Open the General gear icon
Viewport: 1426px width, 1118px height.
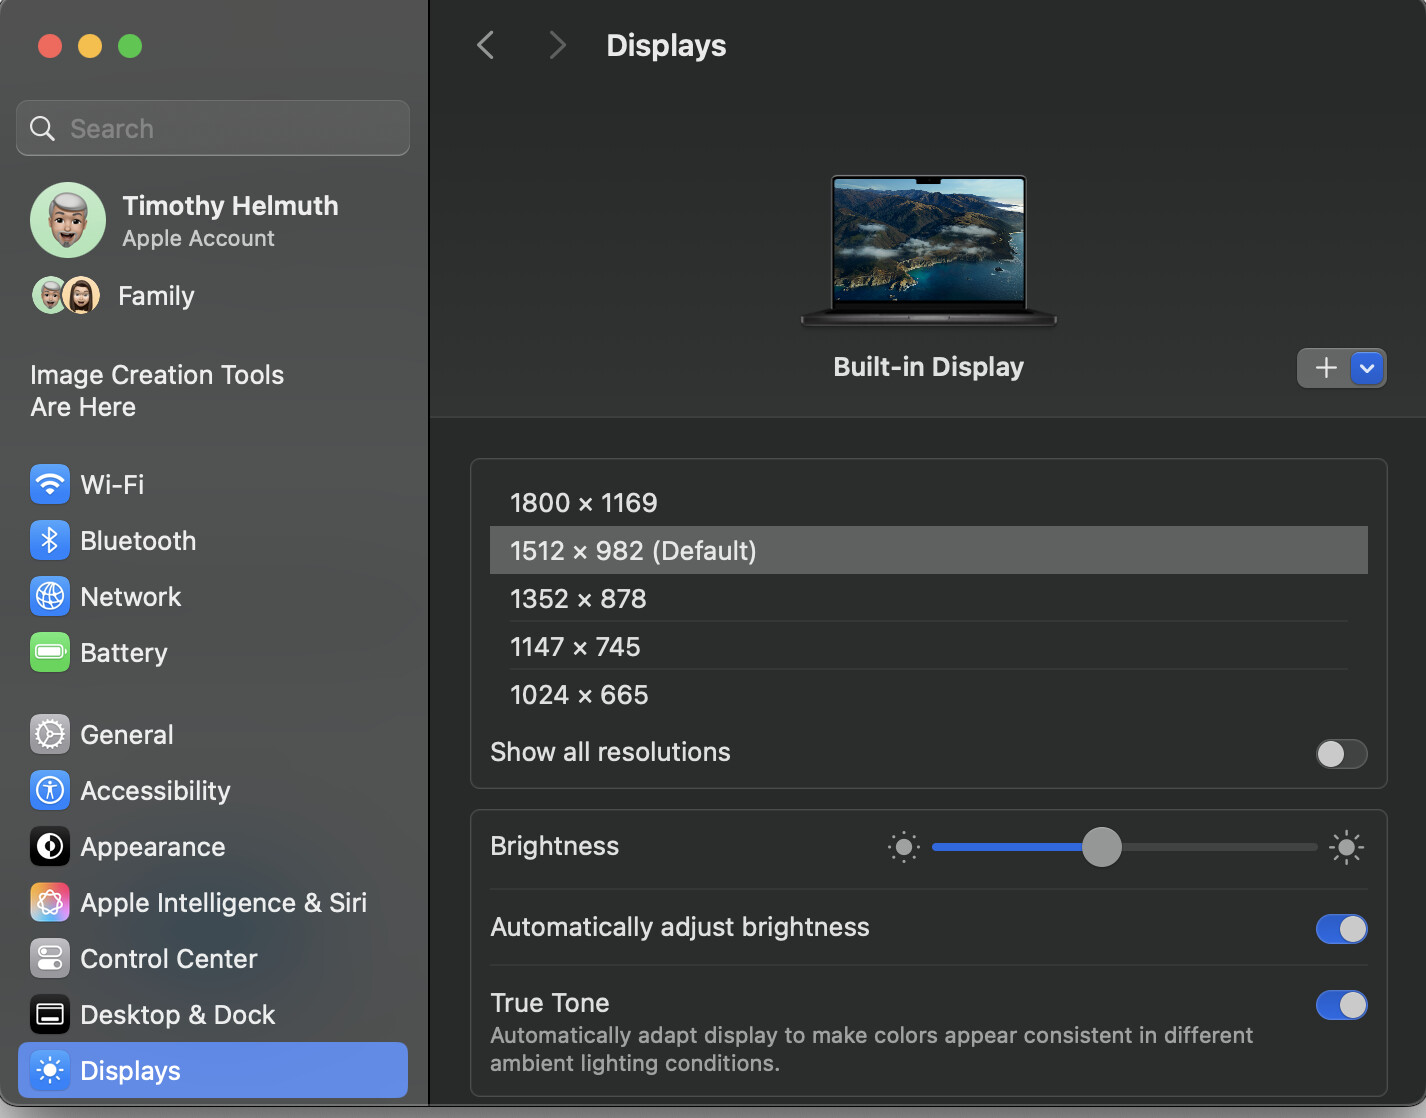pyautogui.click(x=50, y=735)
